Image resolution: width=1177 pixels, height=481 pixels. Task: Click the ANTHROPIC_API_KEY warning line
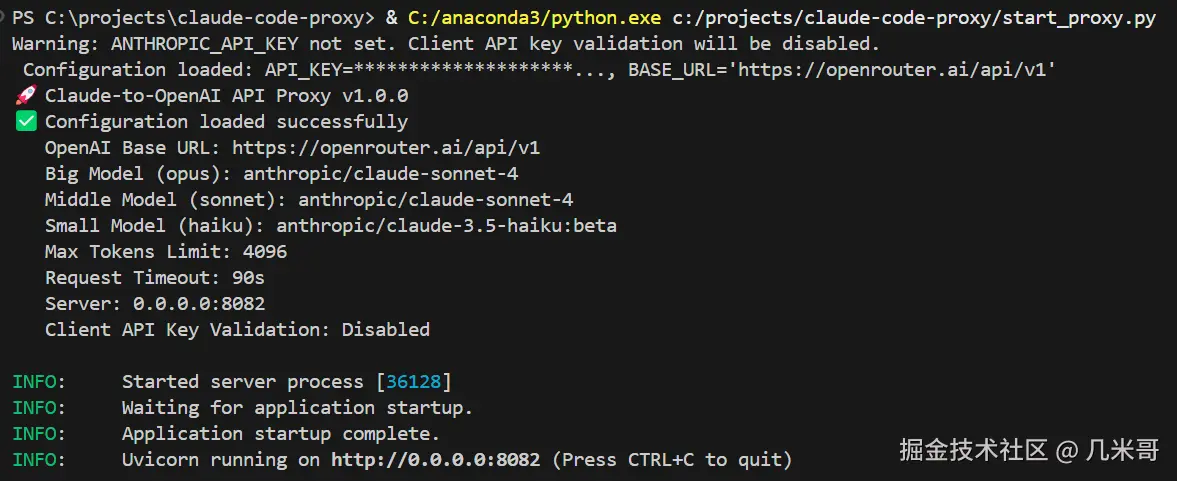[446, 44]
